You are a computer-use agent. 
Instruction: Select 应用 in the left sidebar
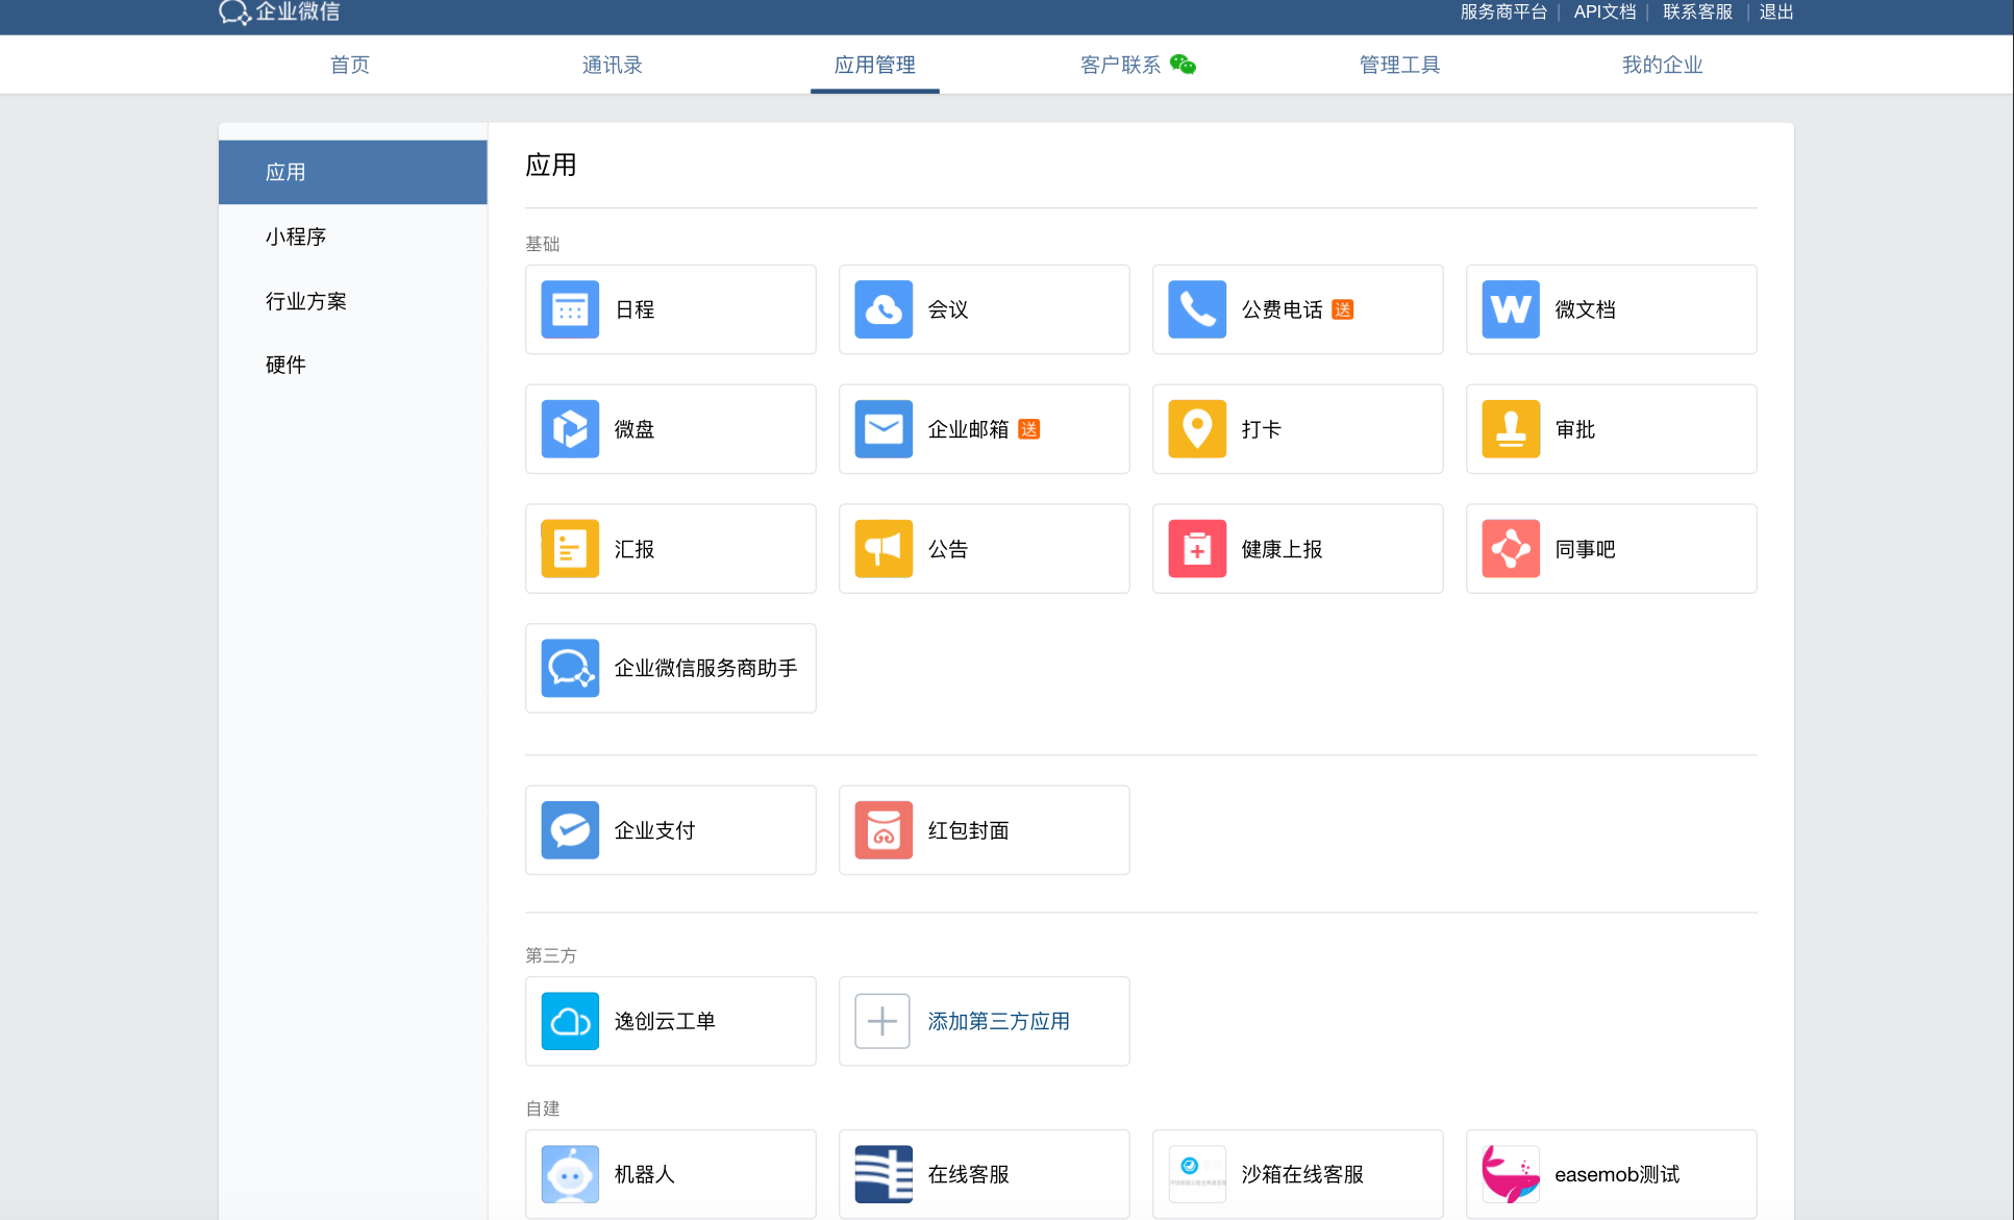pos(353,172)
